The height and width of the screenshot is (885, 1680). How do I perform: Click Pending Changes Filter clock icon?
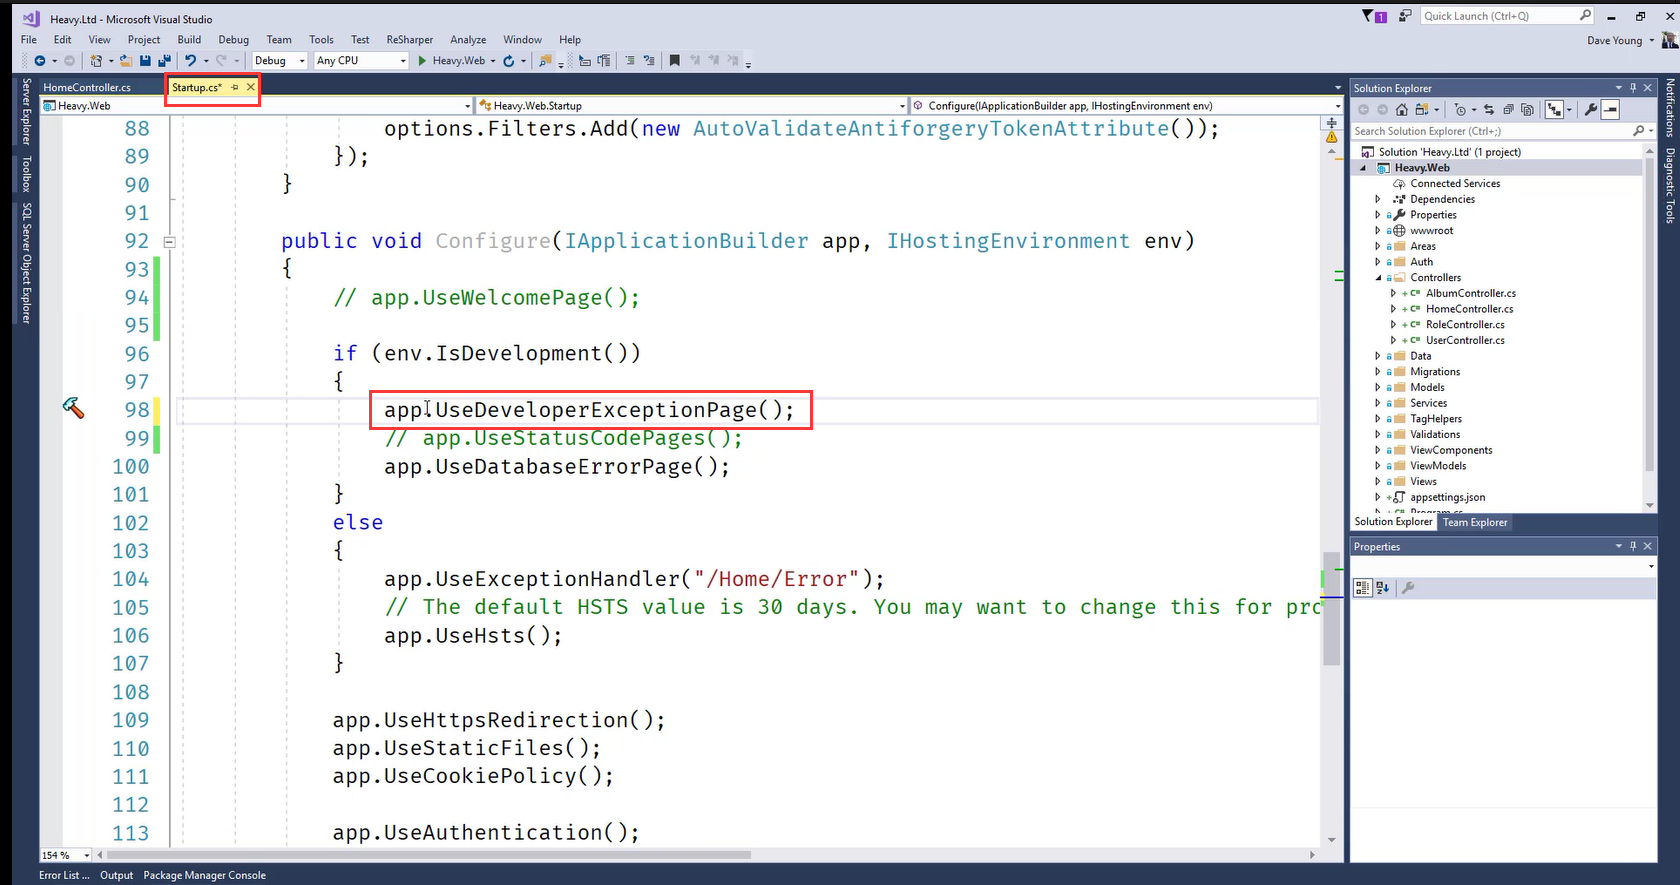1460,110
